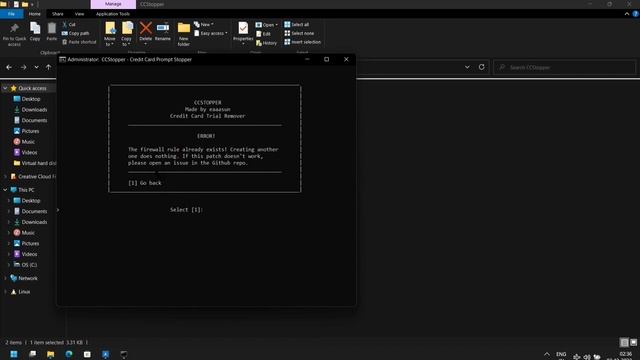The image size is (640, 360).
Task: Open the Copy to folder menu
Action: (127, 33)
